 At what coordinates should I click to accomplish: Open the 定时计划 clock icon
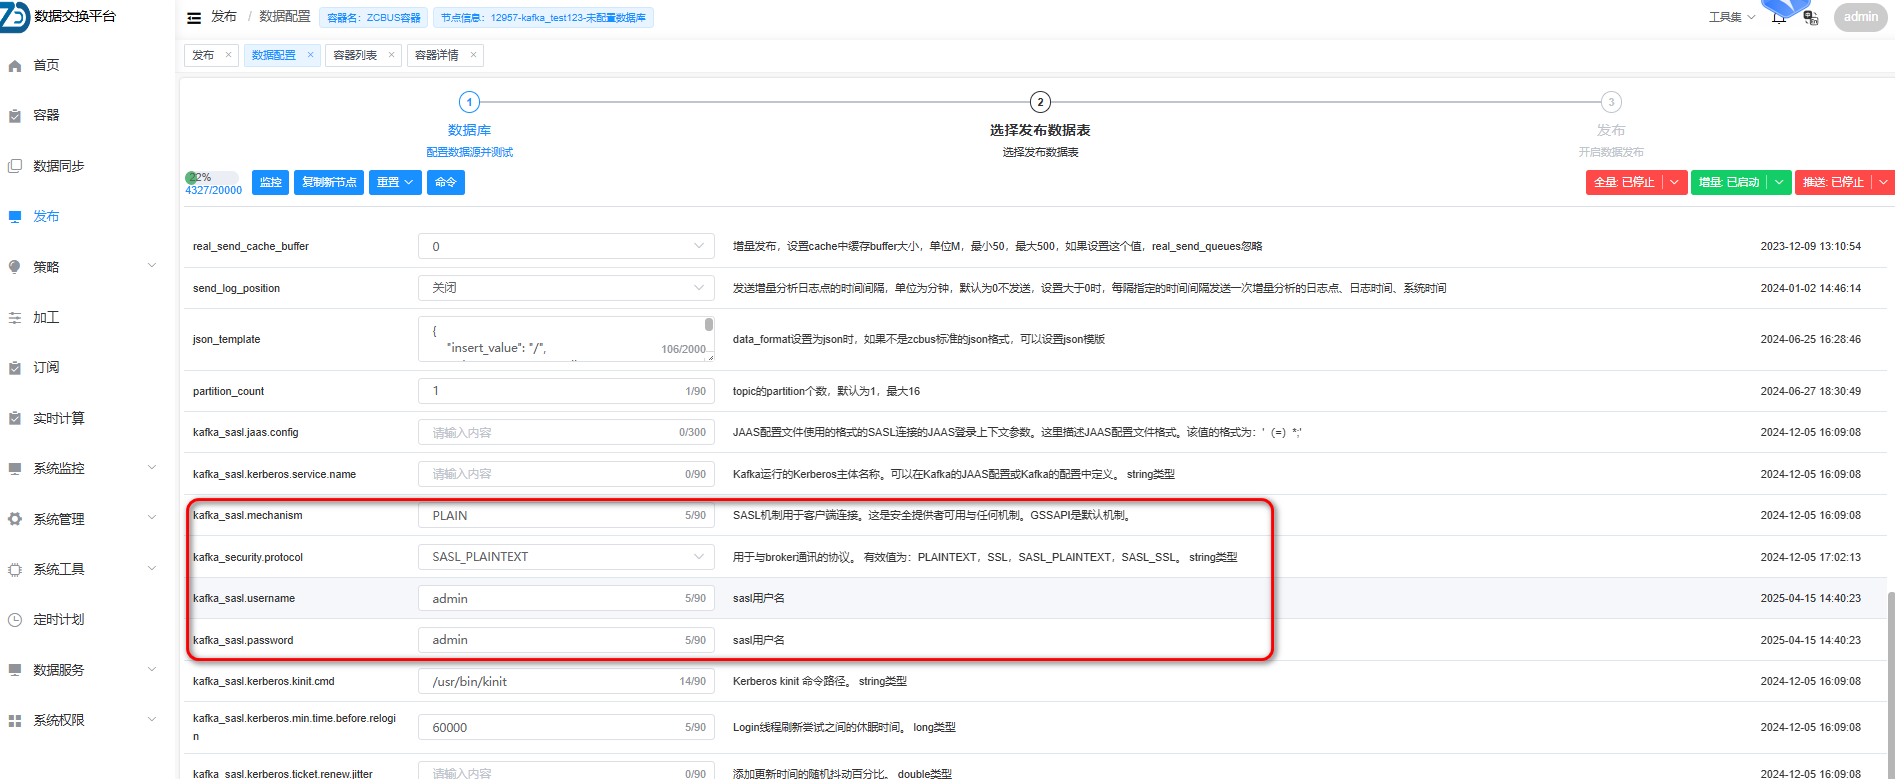click(15, 620)
